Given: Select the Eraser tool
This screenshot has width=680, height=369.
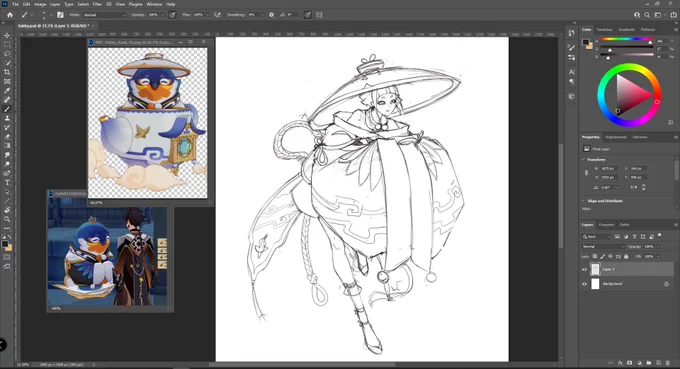Looking at the screenshot, I should pyautogui.click(x=7, y=137).
